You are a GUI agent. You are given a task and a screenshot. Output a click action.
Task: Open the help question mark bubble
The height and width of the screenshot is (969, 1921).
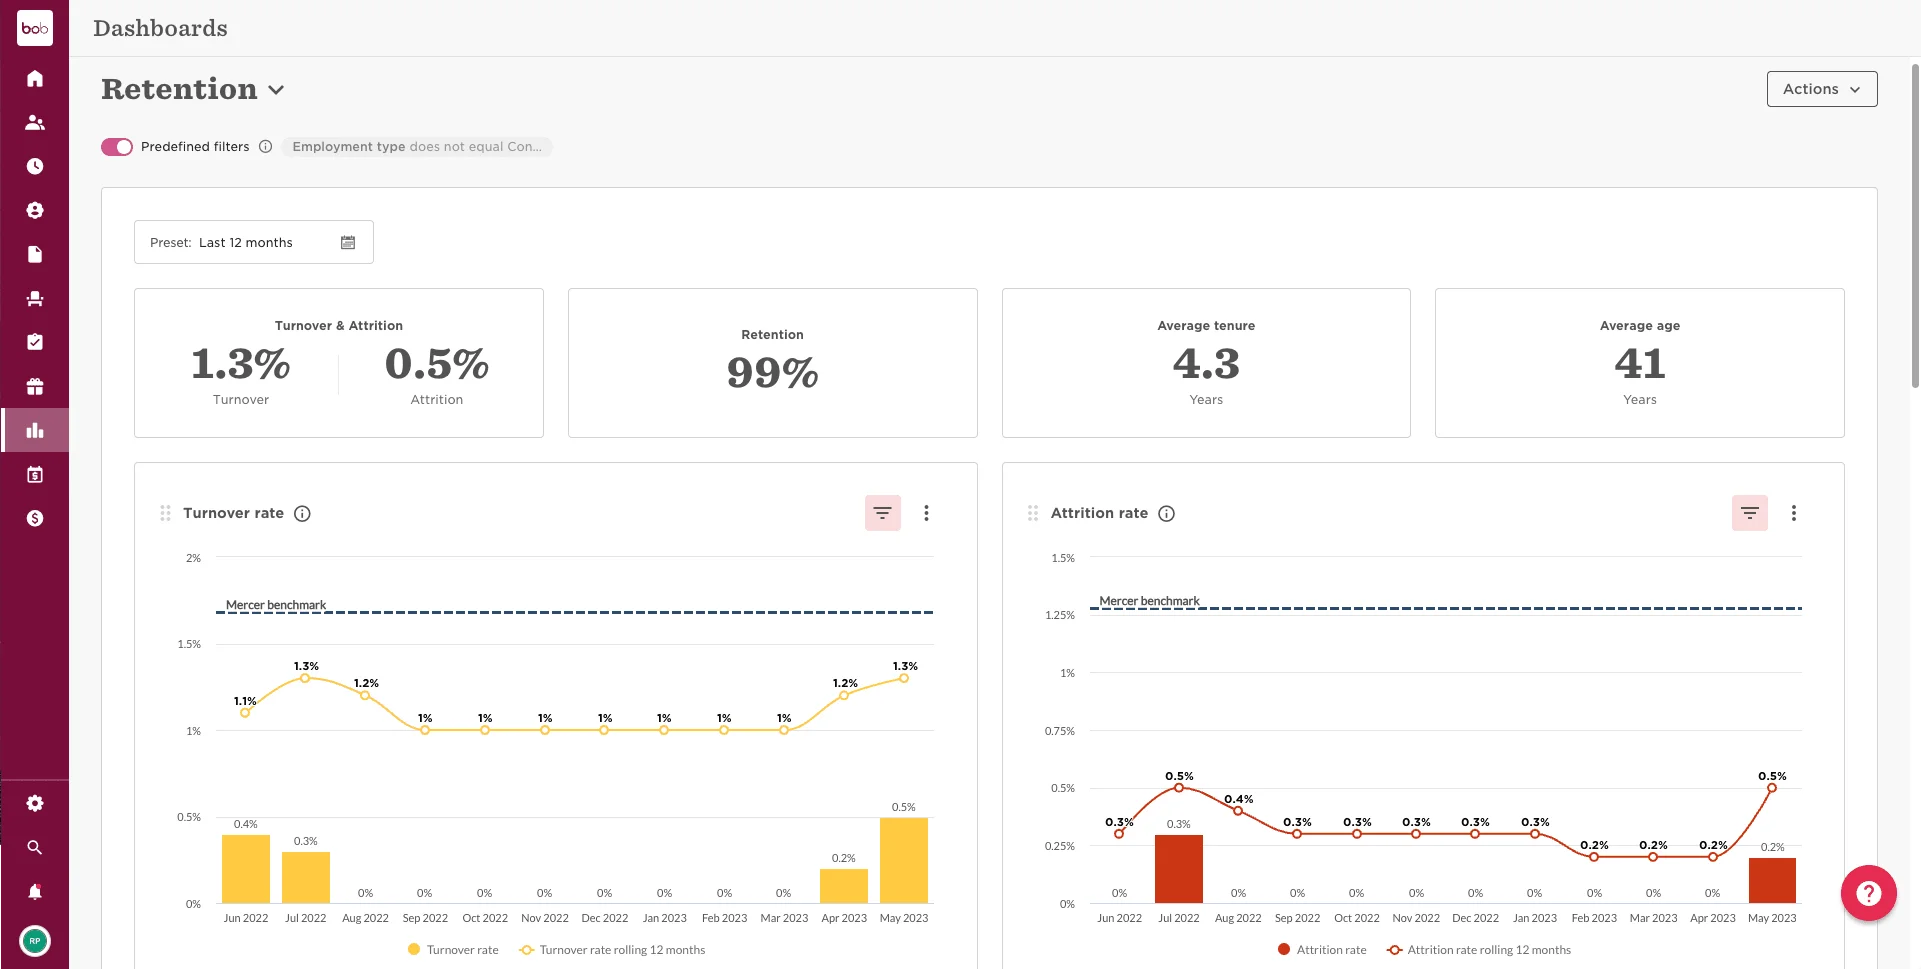coord(1868,893)
